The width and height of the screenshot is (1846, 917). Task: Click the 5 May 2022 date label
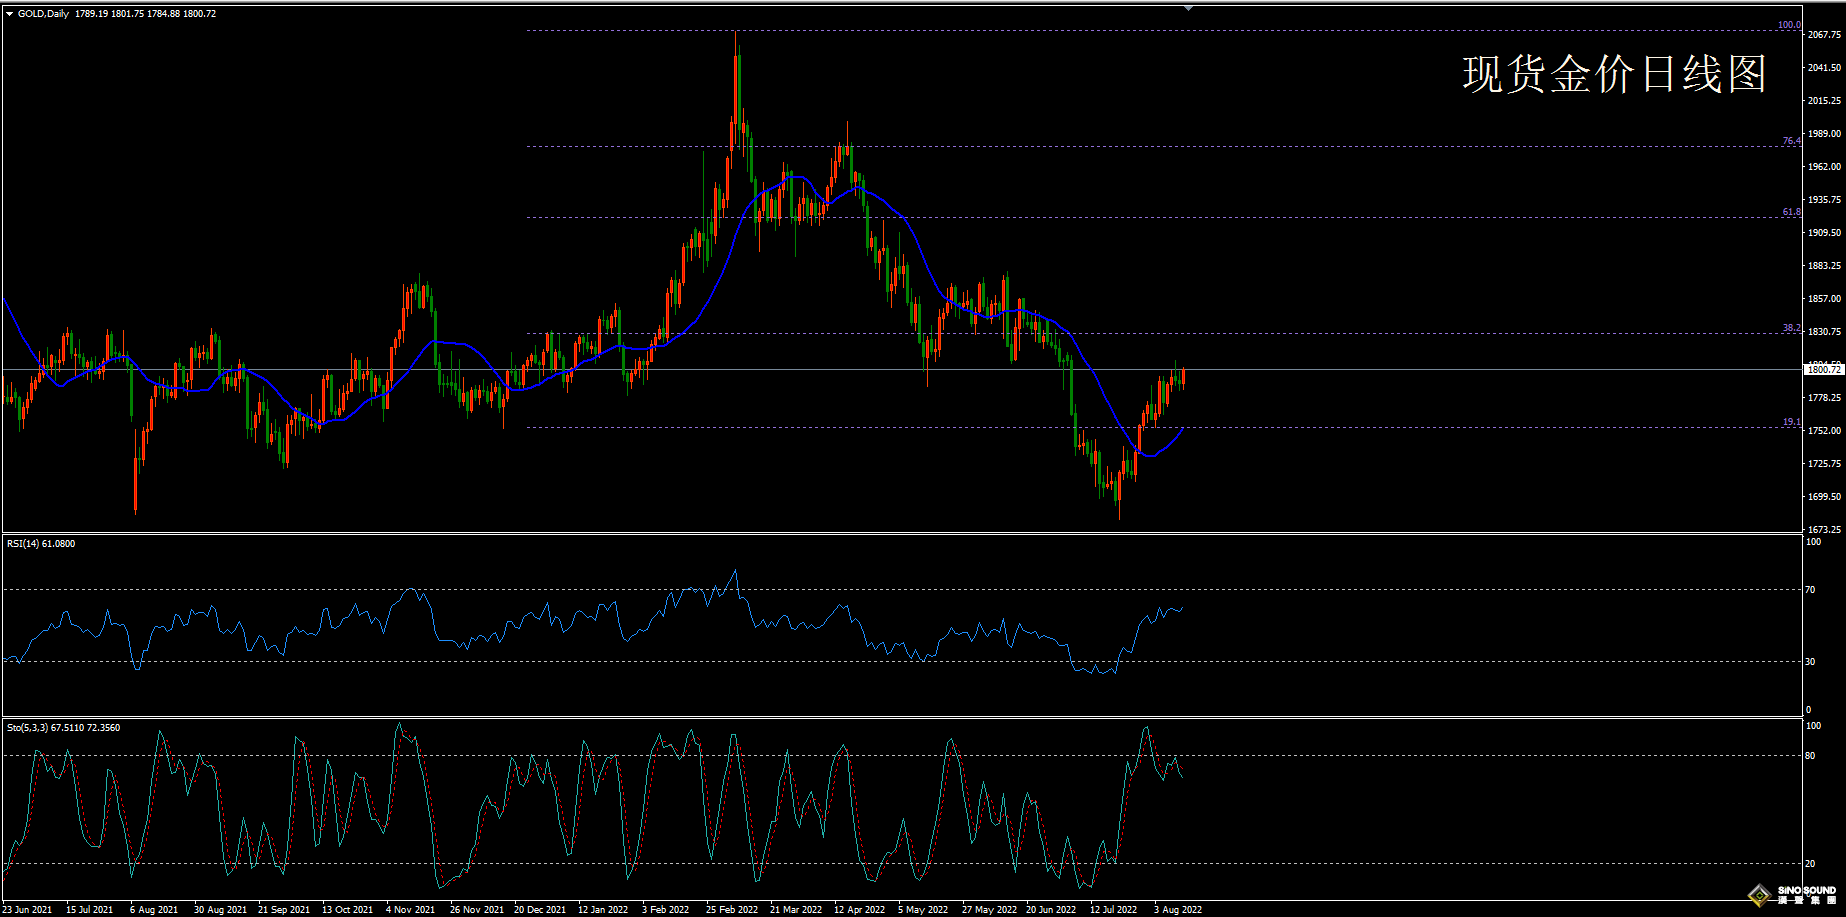pyautogui.click(x=923, y=910)
